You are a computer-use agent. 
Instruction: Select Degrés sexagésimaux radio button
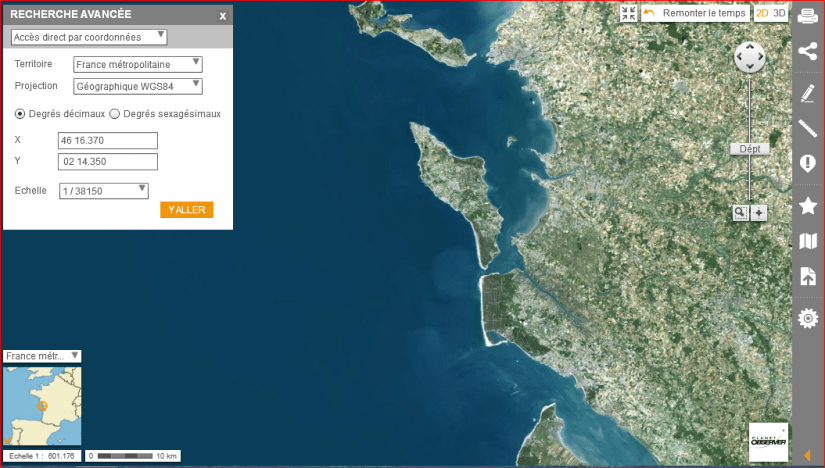coord(114,114)
